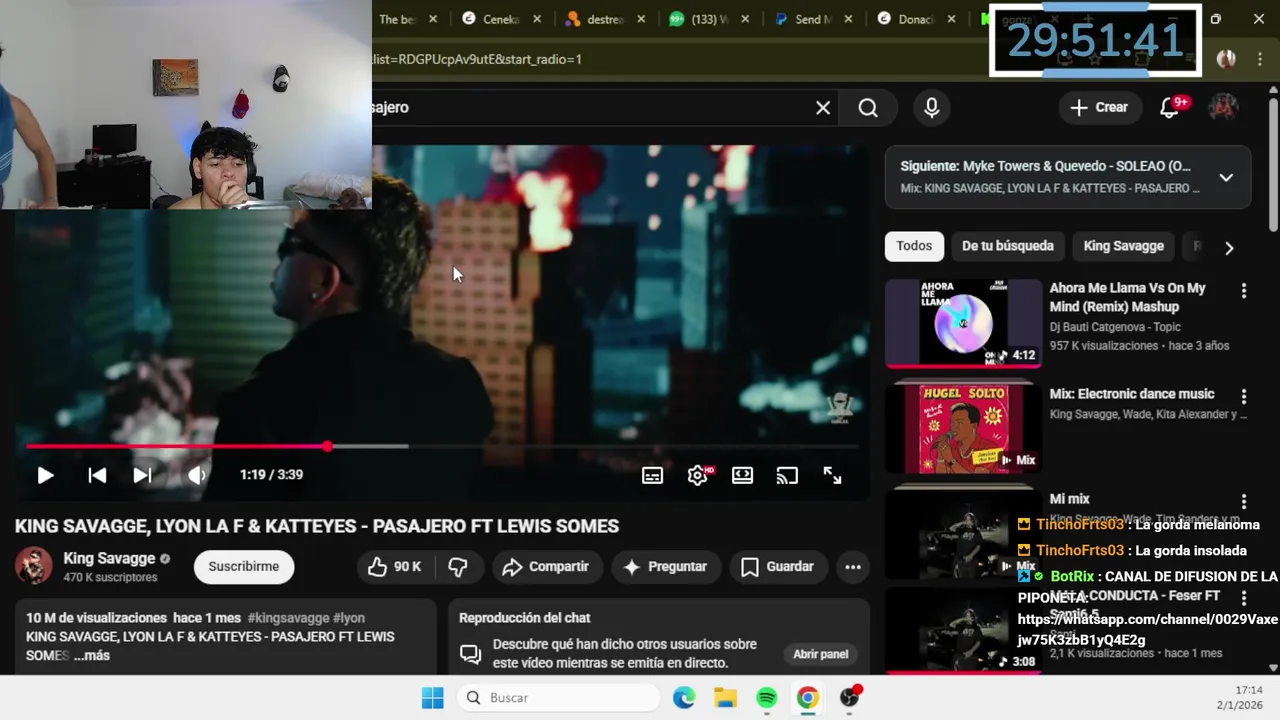Viewport: 1280px width, 720px height.
Task: Select the De tu búsqueda chip
Action: point(1007,246)
